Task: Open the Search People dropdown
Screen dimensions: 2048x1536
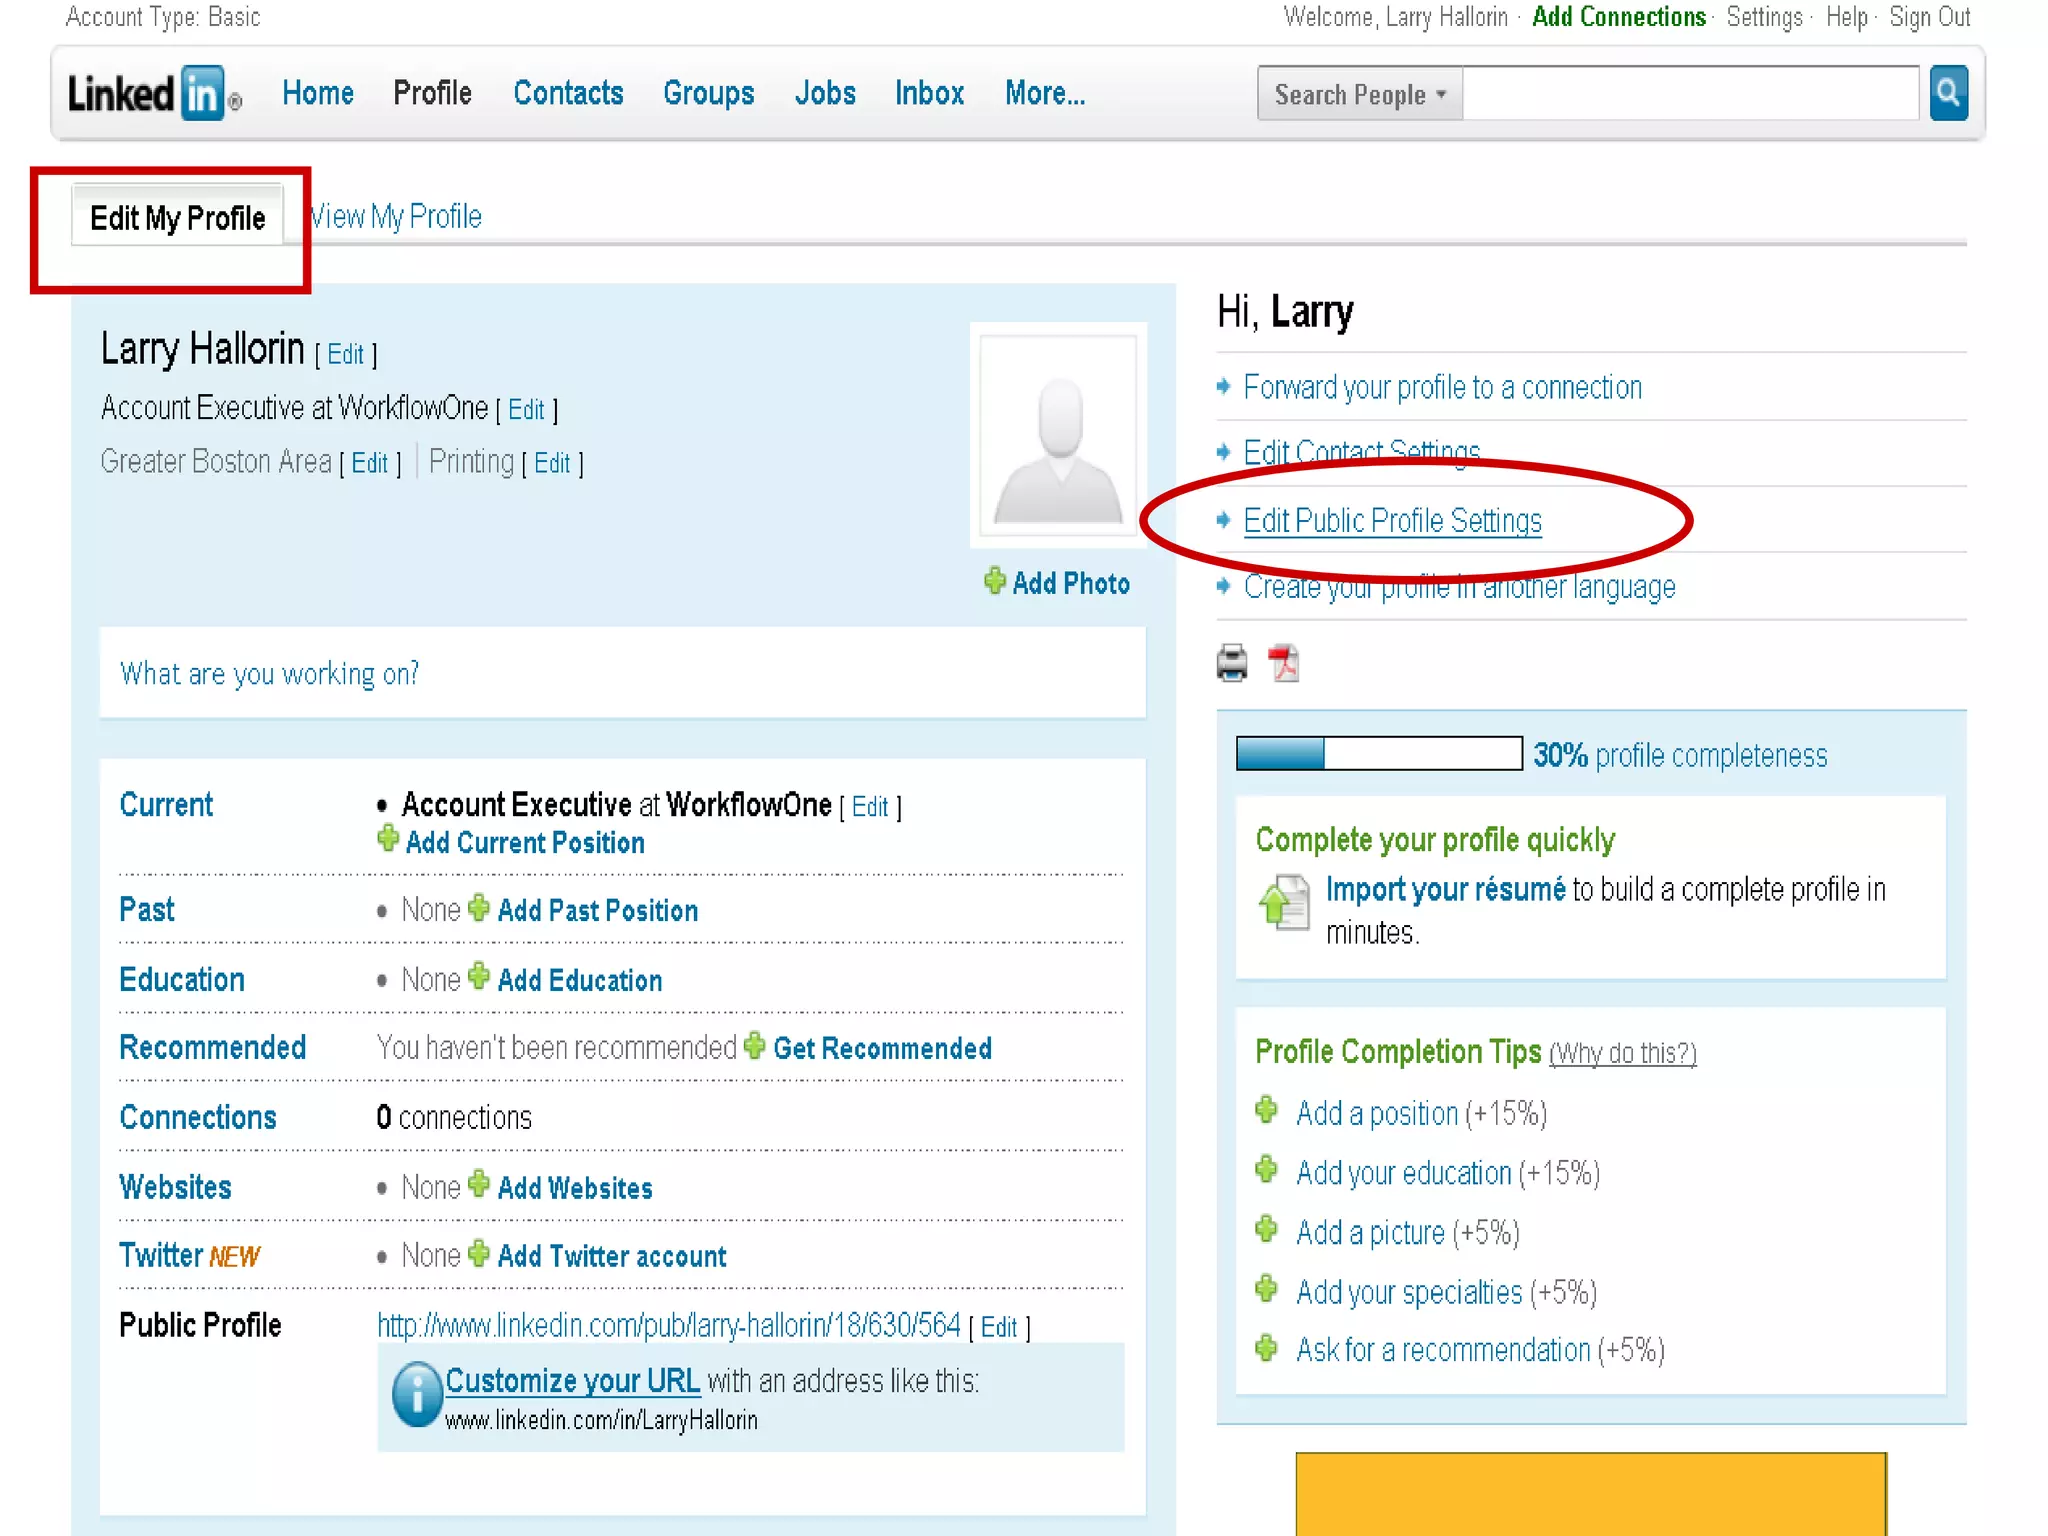Action: click(1359, 94)
